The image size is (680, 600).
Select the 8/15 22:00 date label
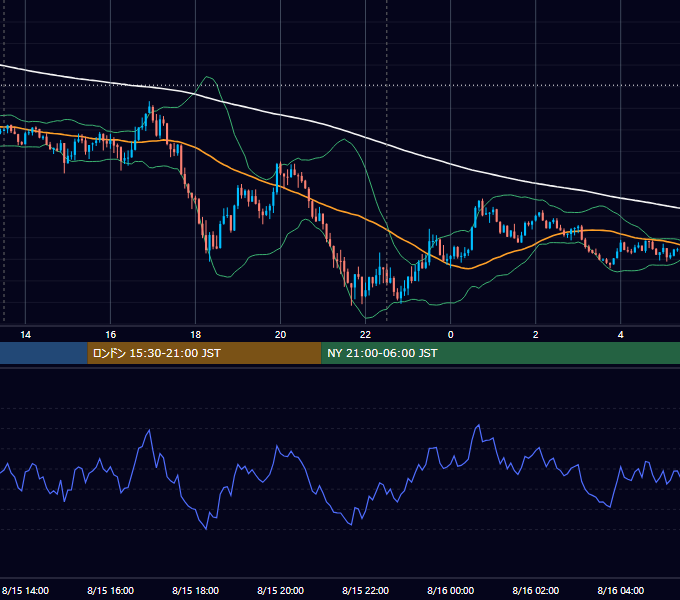pyautogui.click(x=366, y=590)
